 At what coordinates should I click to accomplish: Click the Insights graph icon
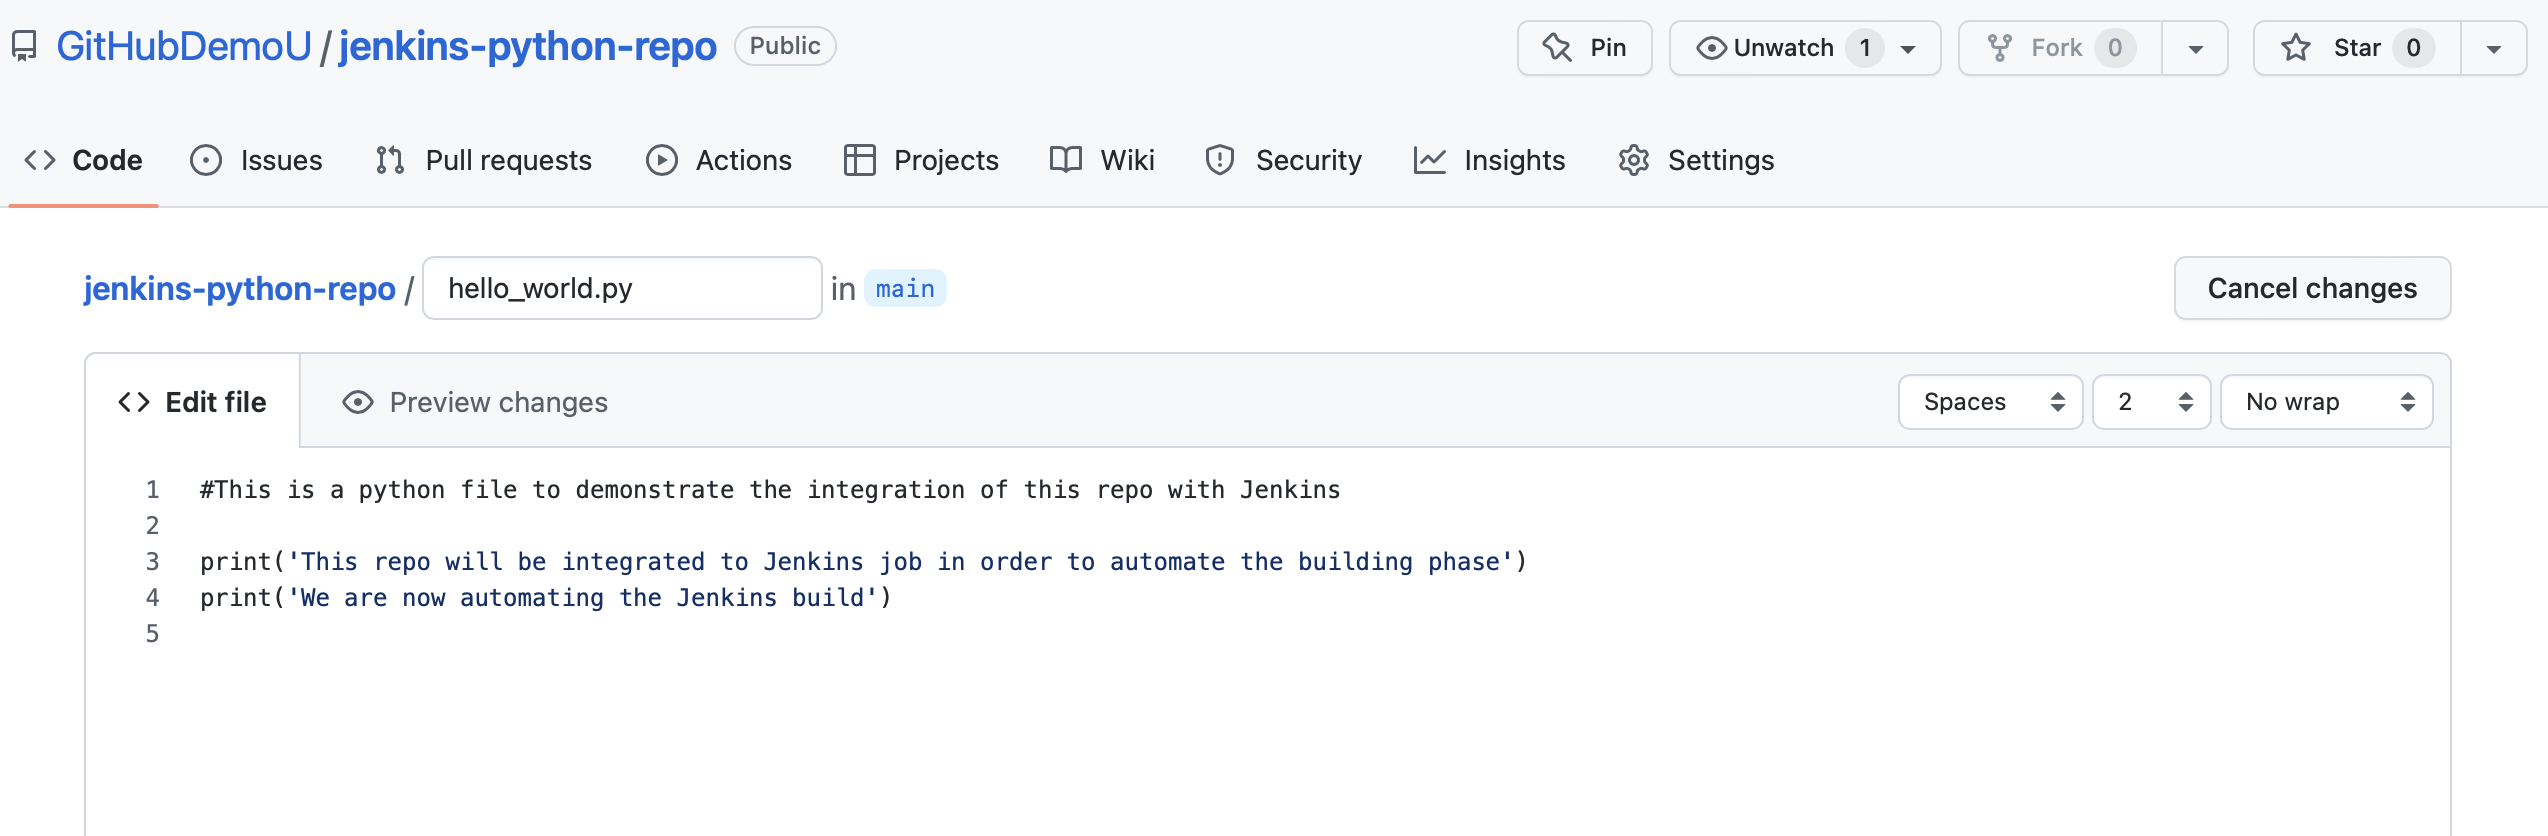click(x=1430, y=160)
